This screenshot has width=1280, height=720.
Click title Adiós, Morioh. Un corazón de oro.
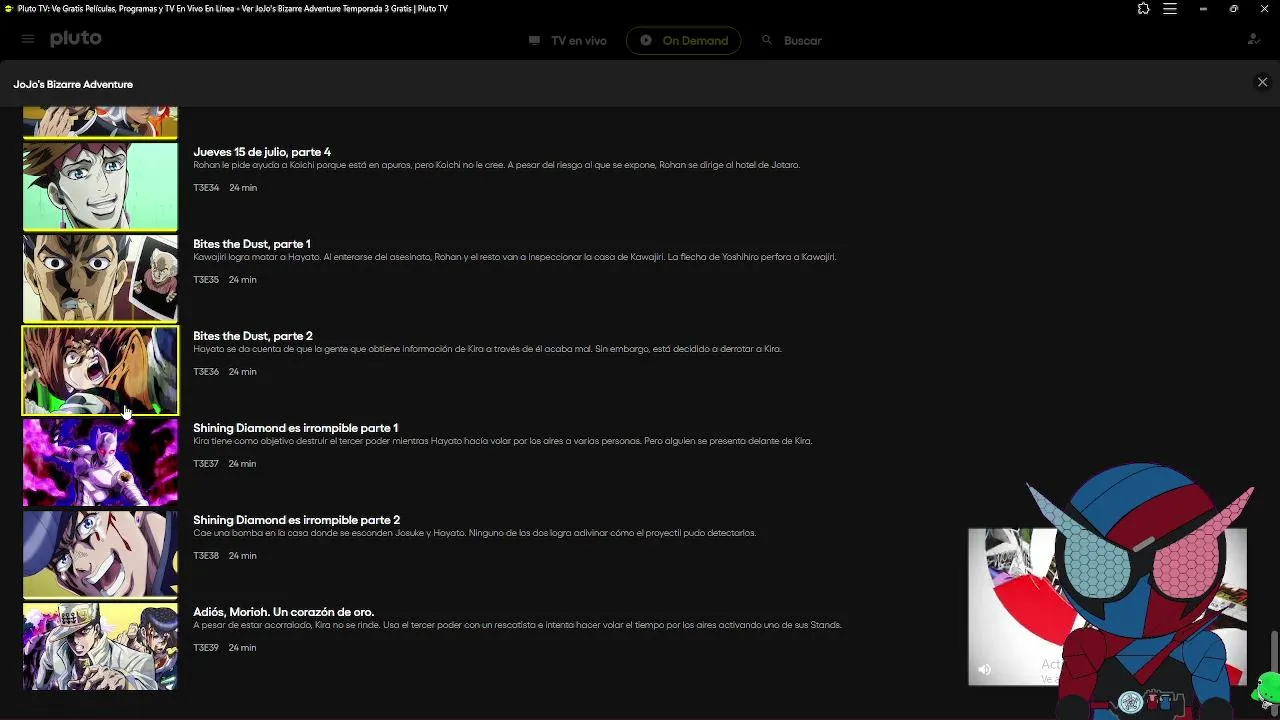[x=284, y=612]
